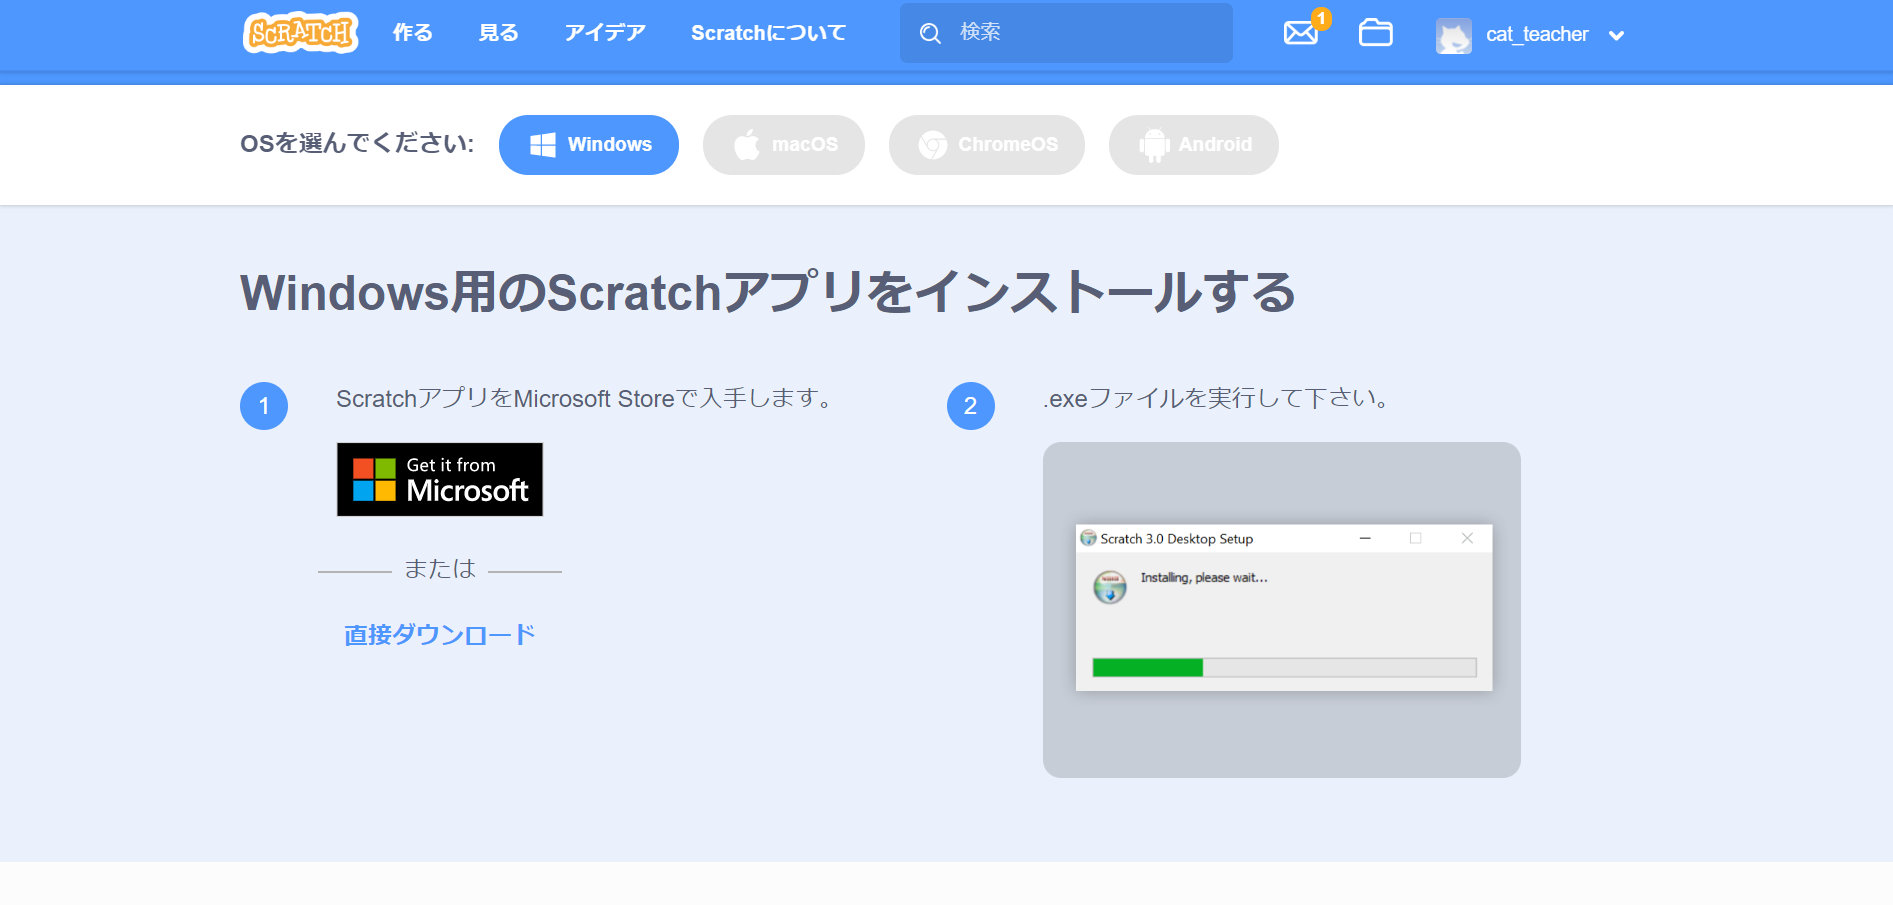The height and width of the screenshot is (905, 1893).
Task: Click the Scratch Desktop Setup installer icon
Action: click(x=1109, y=587)
